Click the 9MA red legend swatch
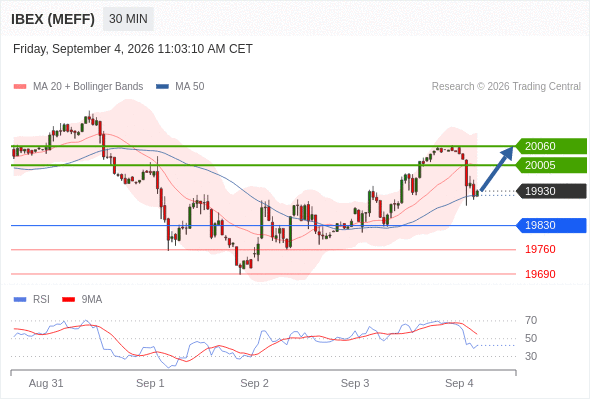This screenshot has height=400, width=590. pos(68,300)
